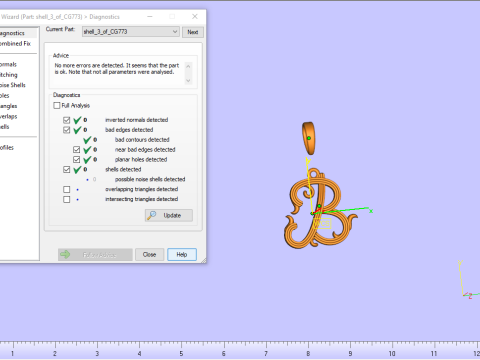Uncheck shells detected checkbox
480x360 pixels.
pyautogui.click(x=67, y=170)
